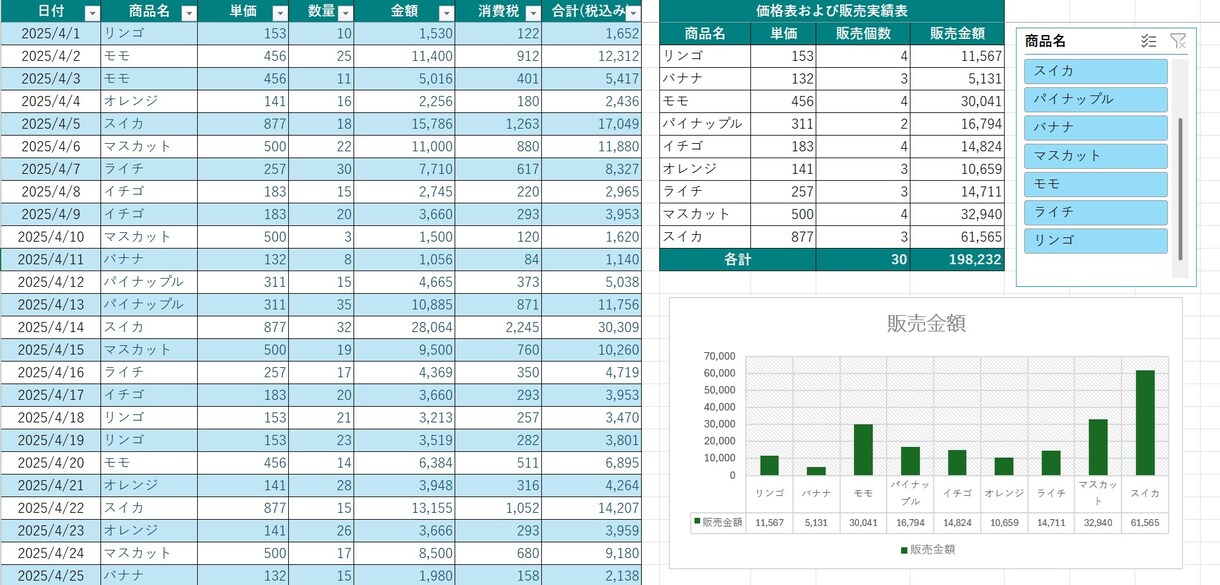
Task: Select the バナナ bar in the chart
Action: tap(816, 471)
